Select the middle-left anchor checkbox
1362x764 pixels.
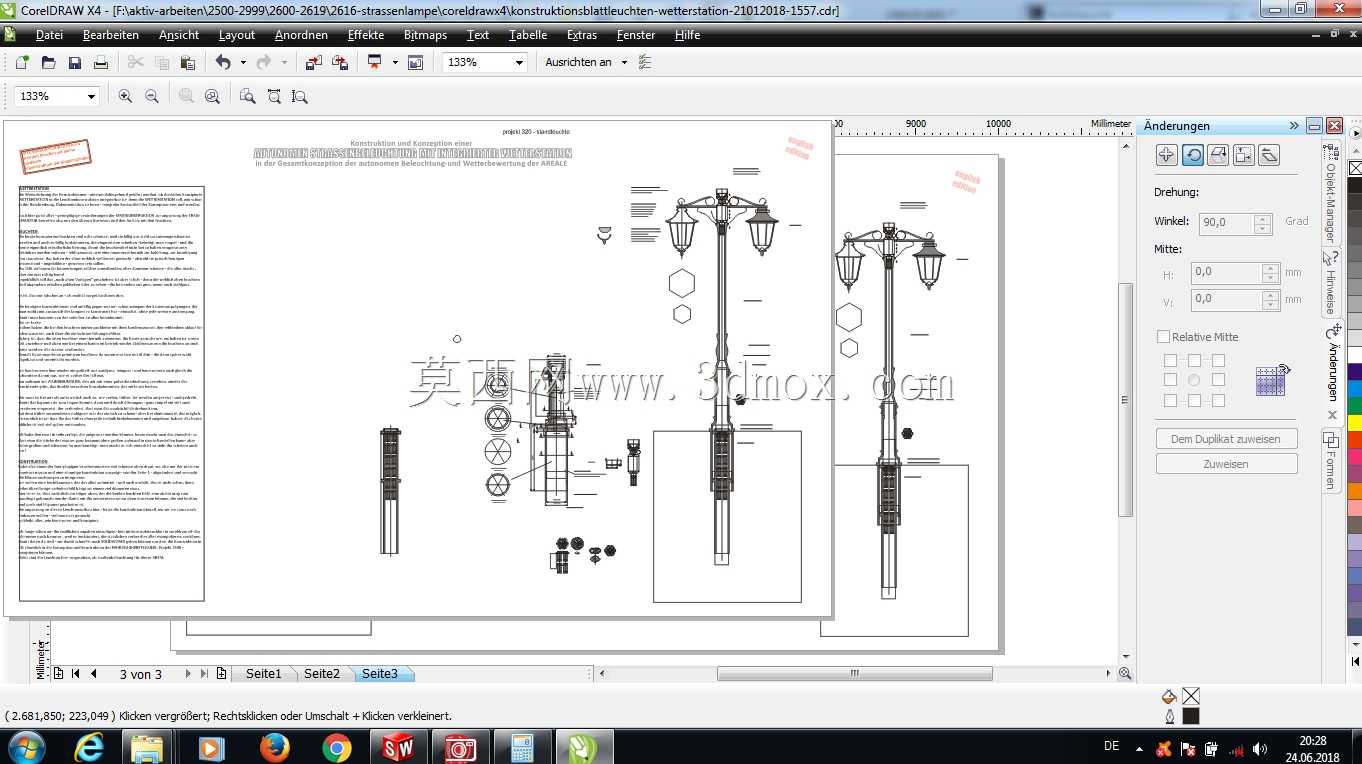click(x=1170, y=380)
